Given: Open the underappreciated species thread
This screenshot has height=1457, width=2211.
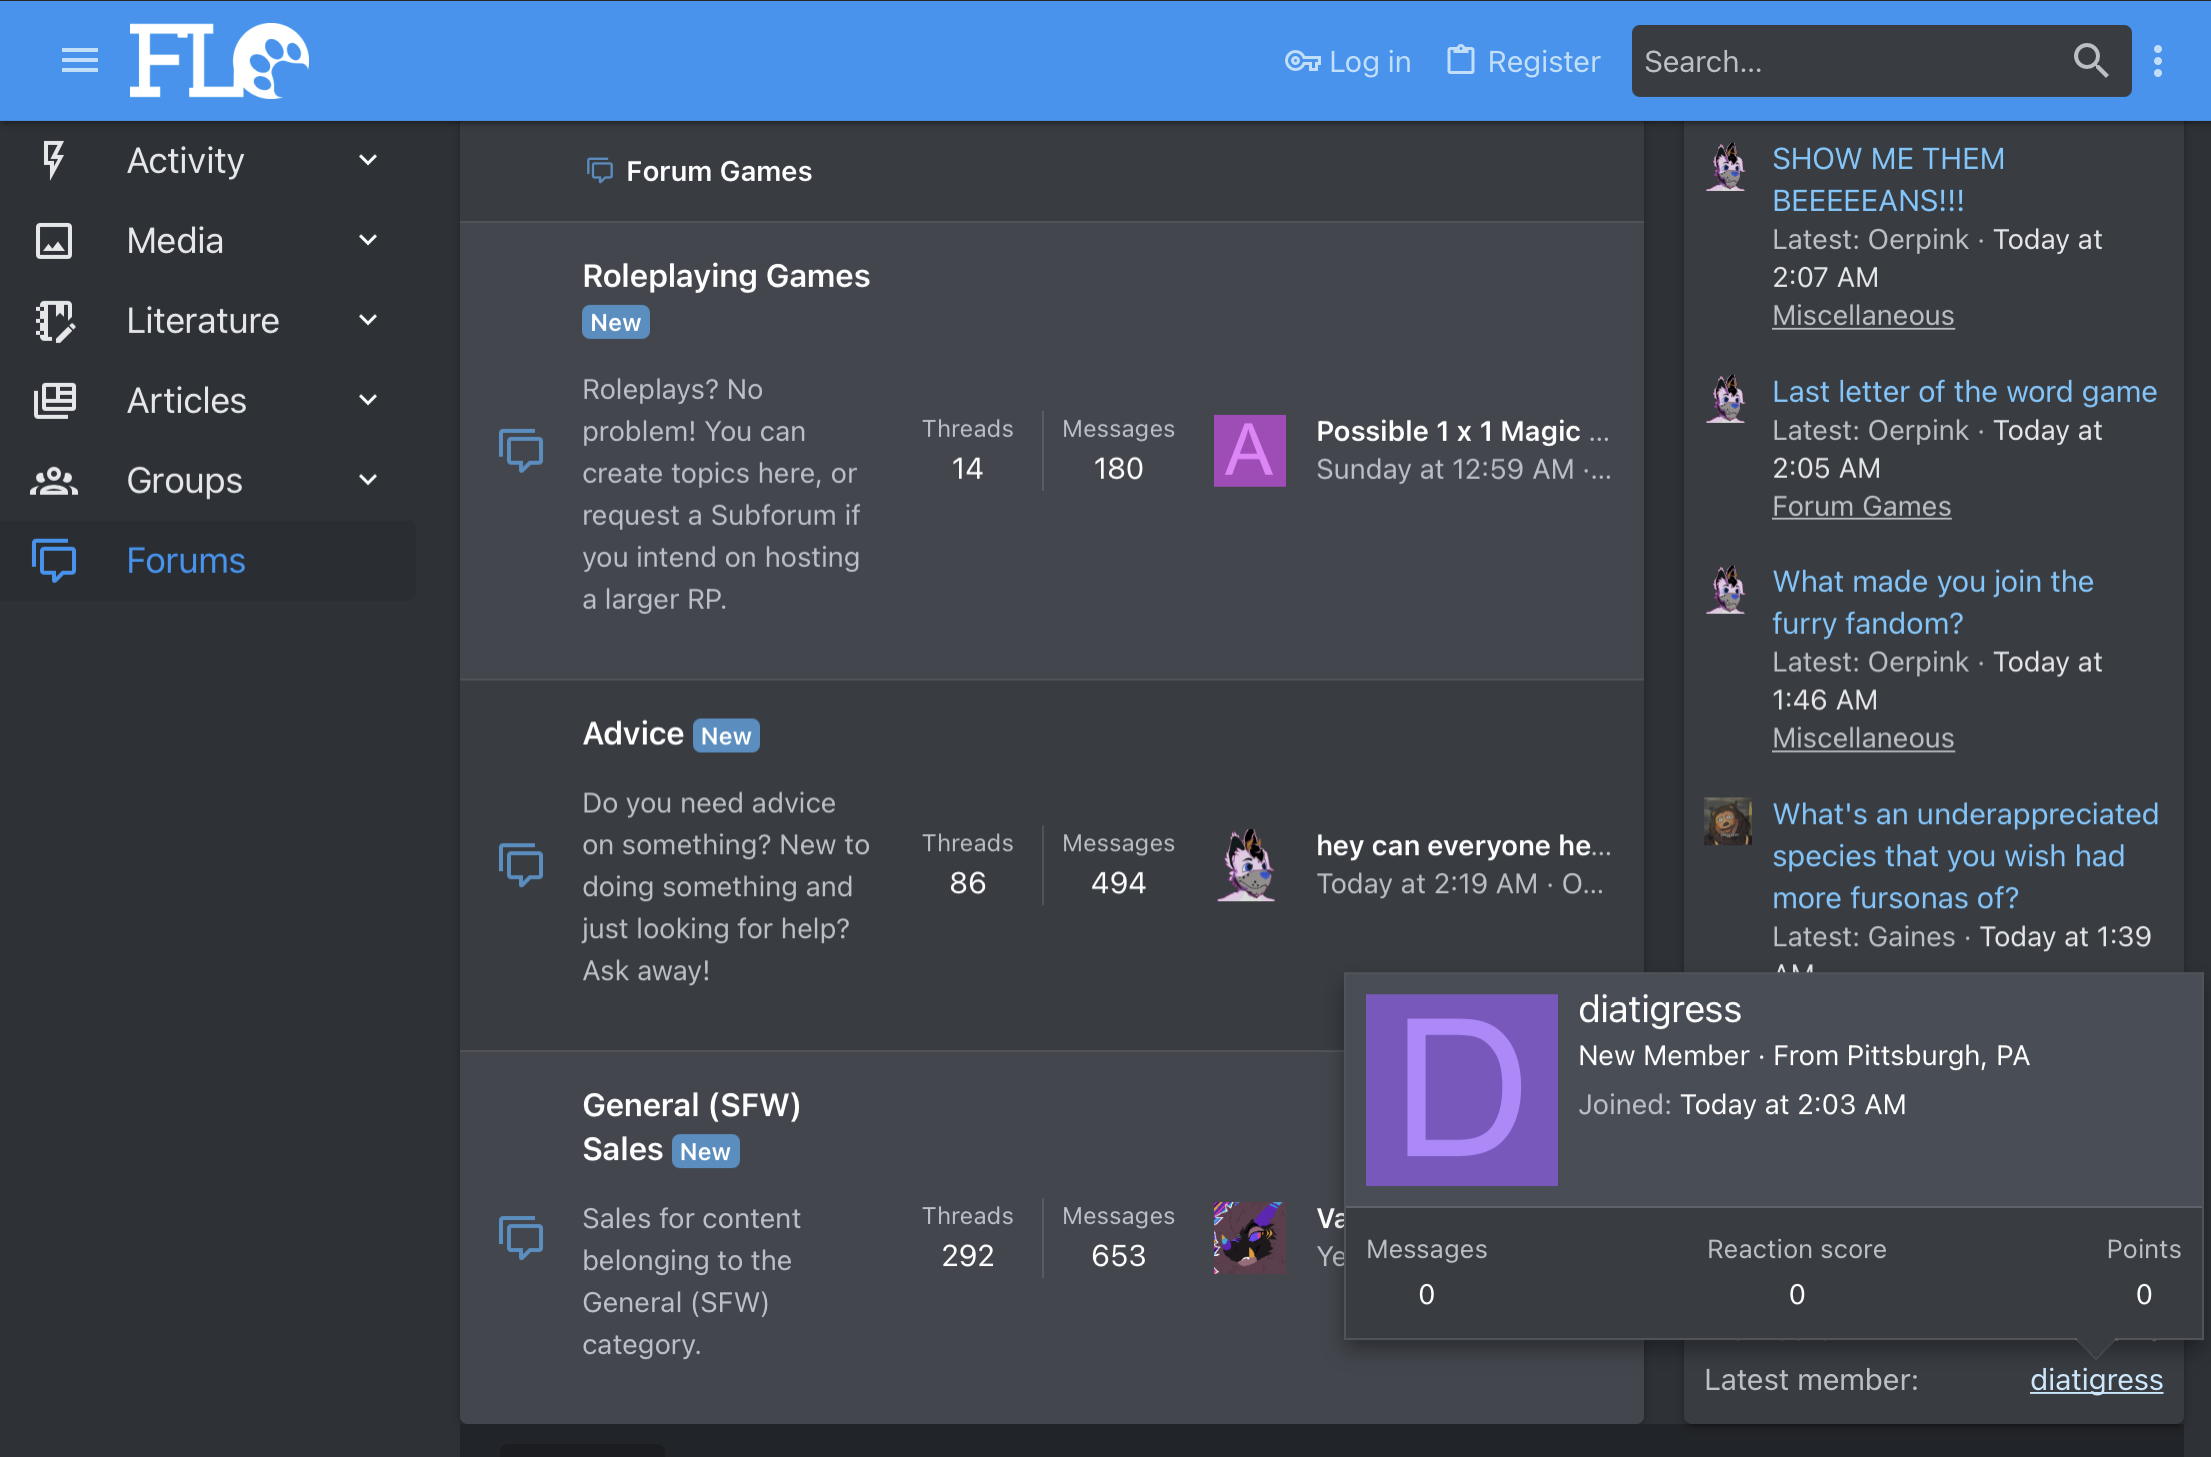Looking at the screenshot, I should coord(1965,856).
